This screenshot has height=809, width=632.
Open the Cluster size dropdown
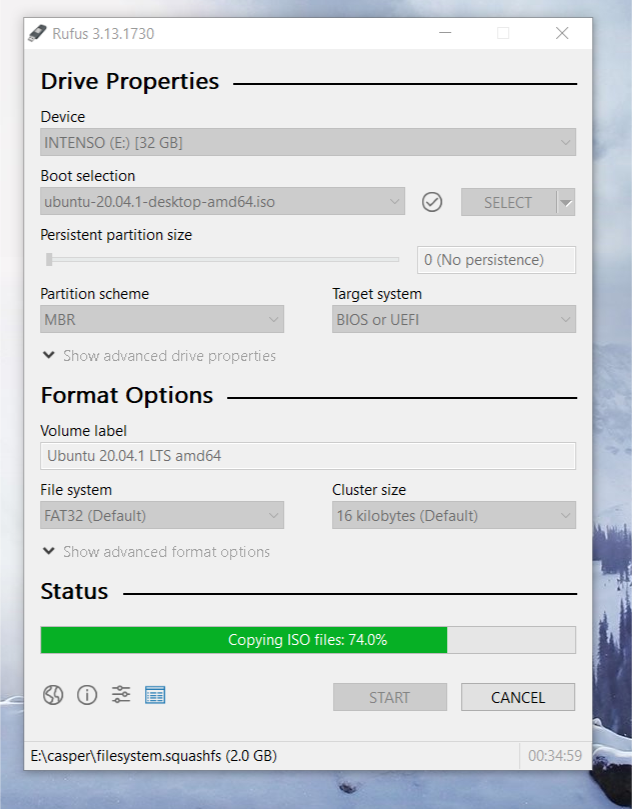coord(454,515)
